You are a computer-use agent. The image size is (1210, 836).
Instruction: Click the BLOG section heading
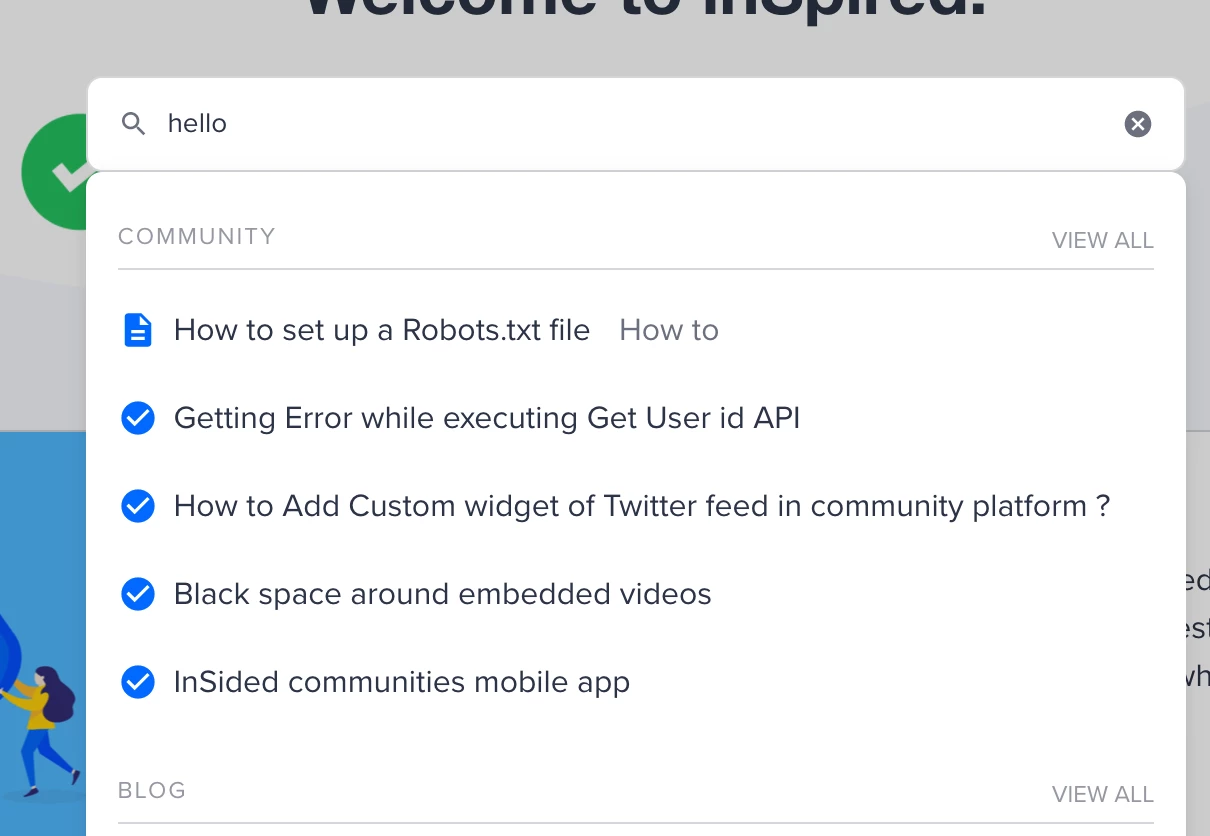[x=152, y=790]
